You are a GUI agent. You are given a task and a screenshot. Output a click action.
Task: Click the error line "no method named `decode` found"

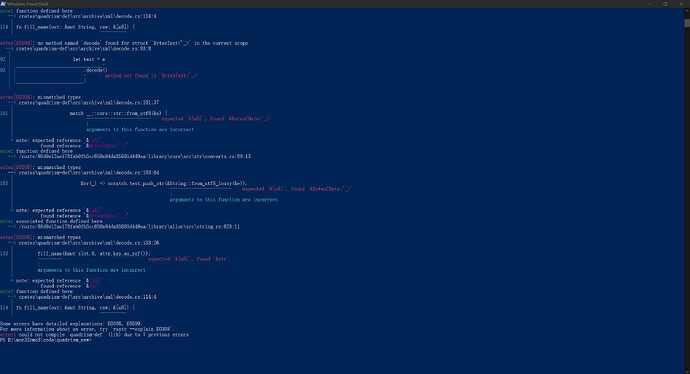point(124,43)
